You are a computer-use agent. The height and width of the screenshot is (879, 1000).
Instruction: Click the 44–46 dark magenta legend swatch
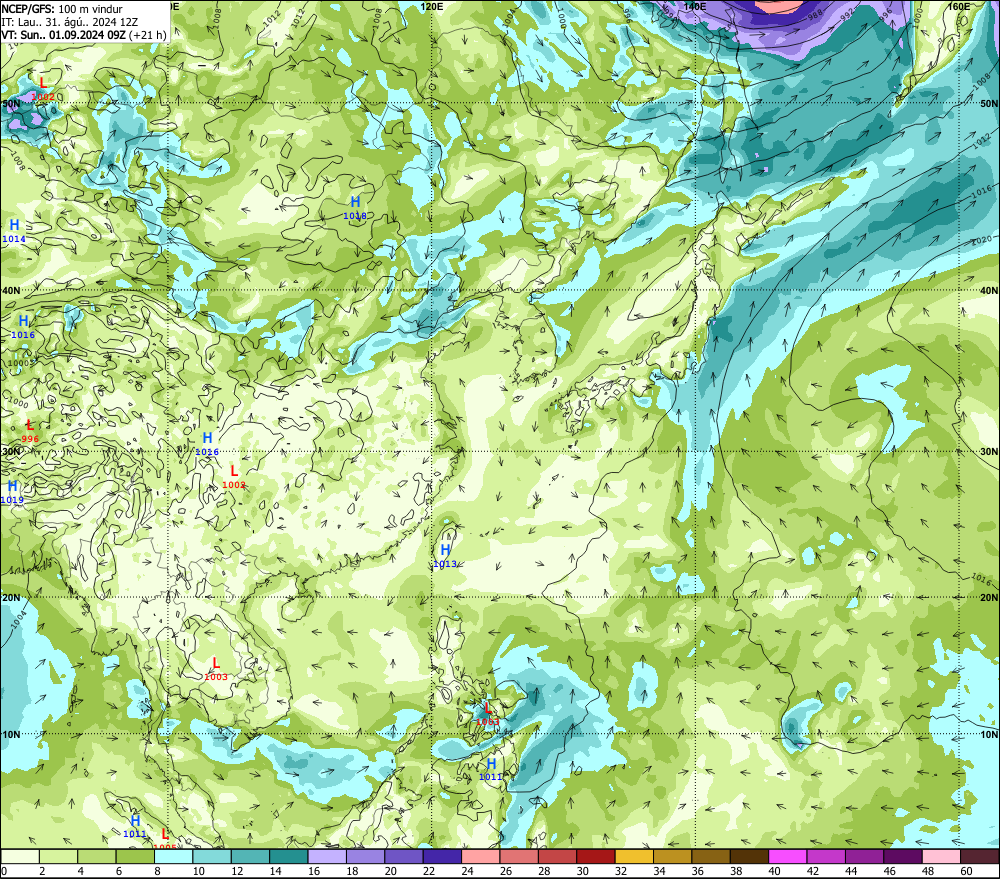pyautogui.click(x=864, y=856)
